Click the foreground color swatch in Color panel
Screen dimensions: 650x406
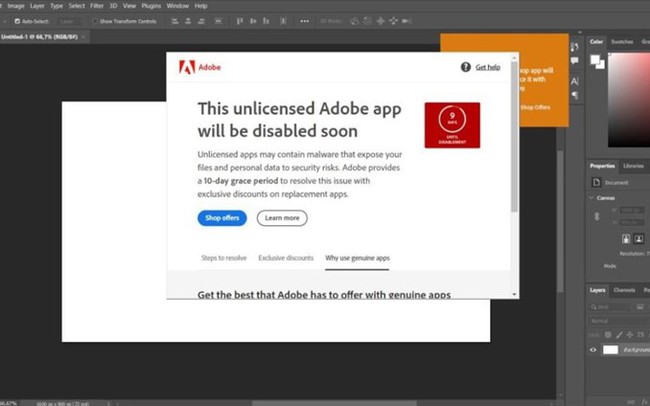(595, 60)
